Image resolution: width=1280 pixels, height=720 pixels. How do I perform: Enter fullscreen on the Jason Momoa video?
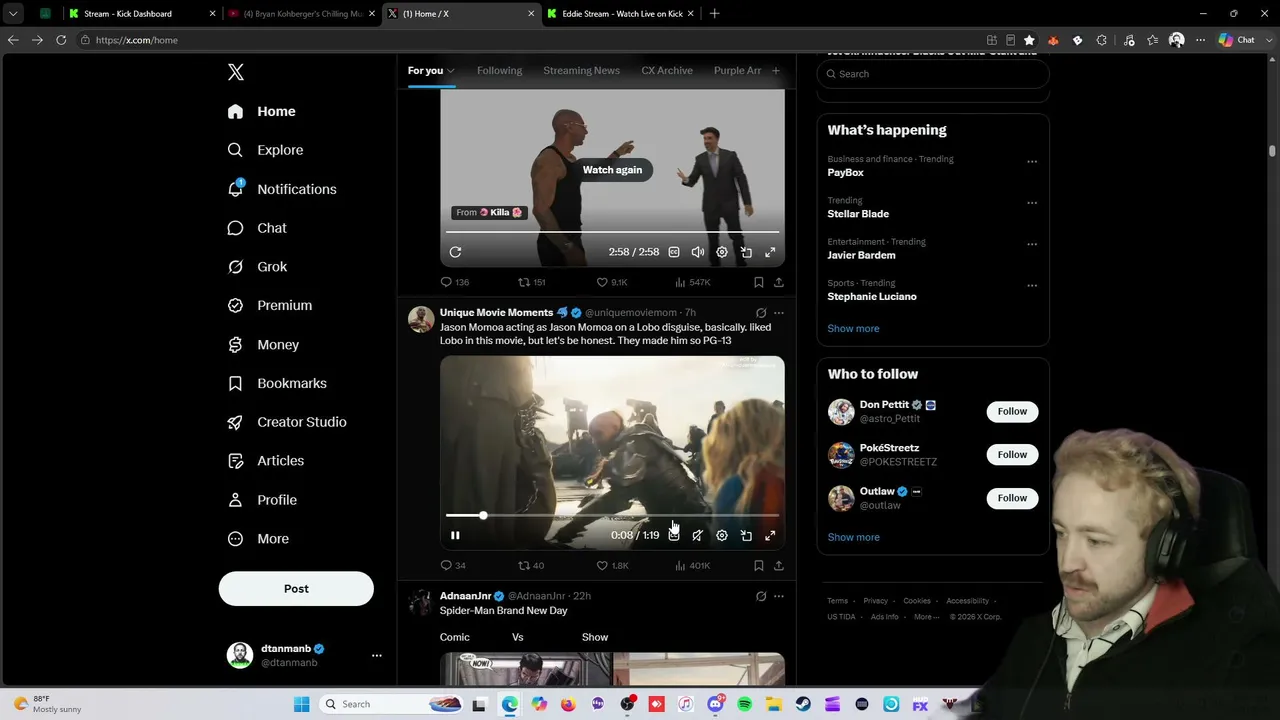click(x=770, y=535)
